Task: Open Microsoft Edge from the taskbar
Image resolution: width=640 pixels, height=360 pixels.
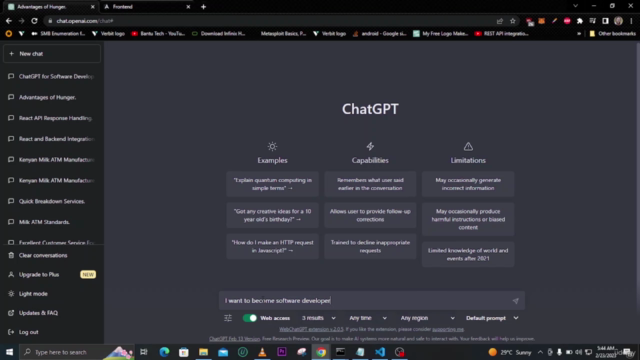Action: [164, 352]
